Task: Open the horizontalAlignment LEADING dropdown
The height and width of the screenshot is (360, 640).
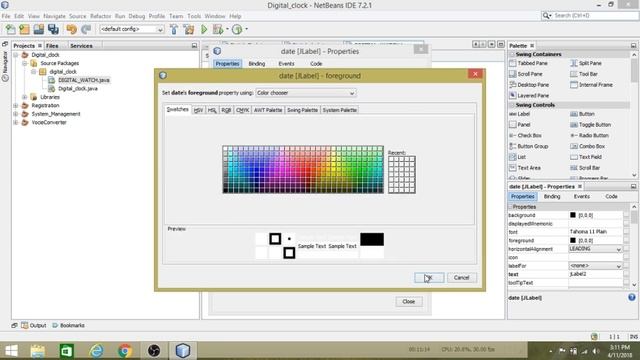Action: click(596, 249)
